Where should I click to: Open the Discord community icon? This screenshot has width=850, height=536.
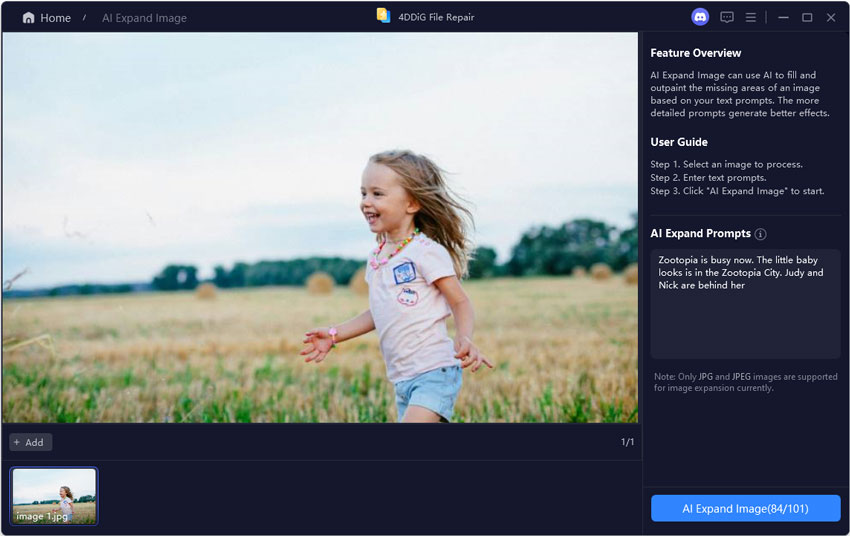pyautogui.click(x=700, y=17)
